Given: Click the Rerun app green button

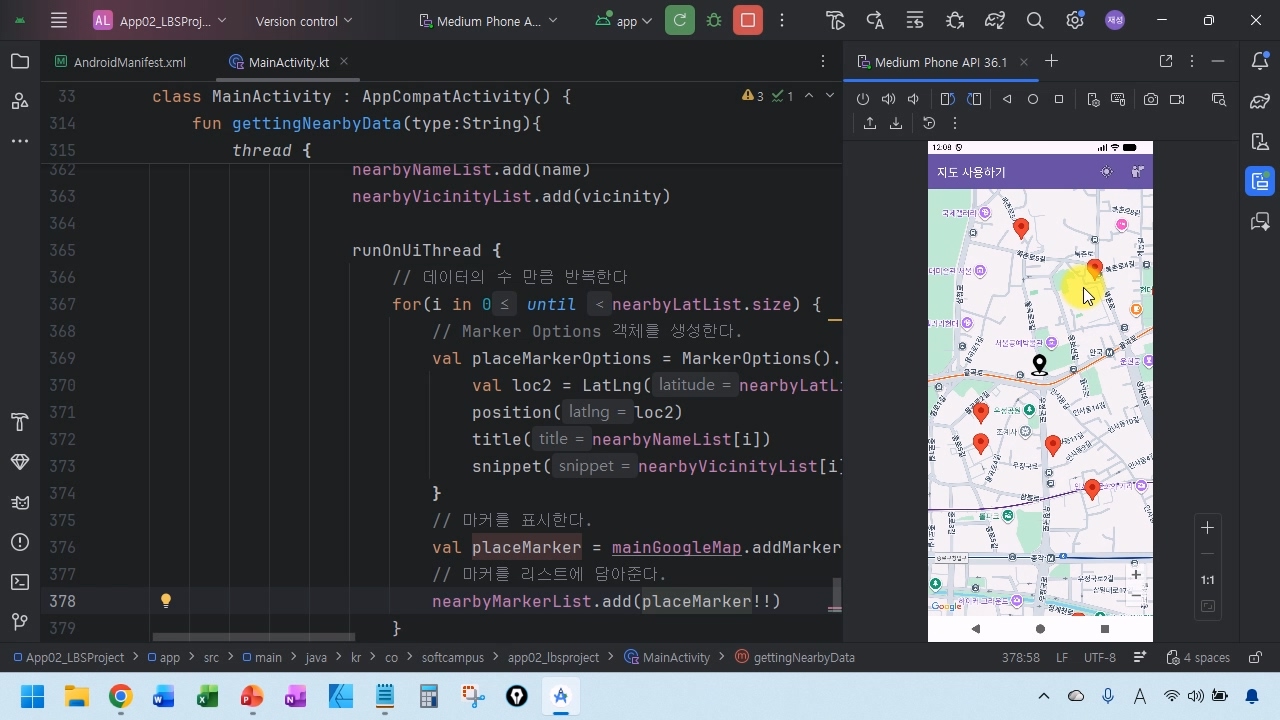Looking at the screenshot, I should point(679,20).
